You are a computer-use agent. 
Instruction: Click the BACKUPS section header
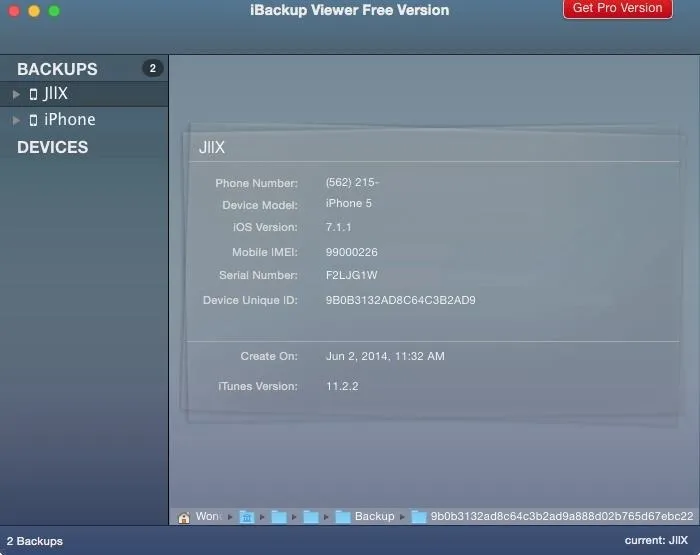pos(57,69)
